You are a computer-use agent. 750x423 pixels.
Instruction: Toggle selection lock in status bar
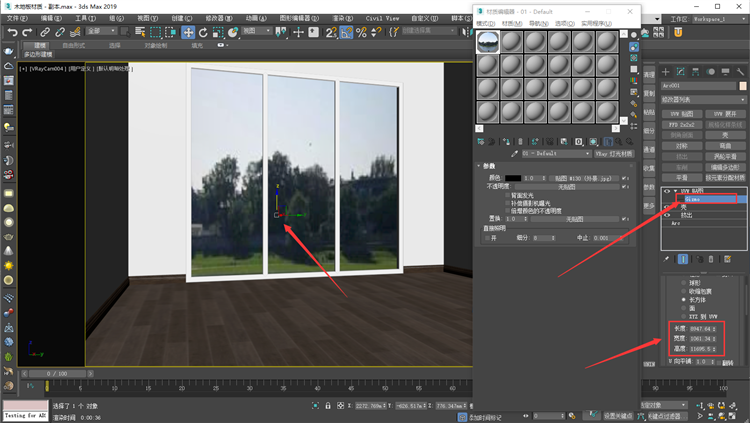(328, 406)
